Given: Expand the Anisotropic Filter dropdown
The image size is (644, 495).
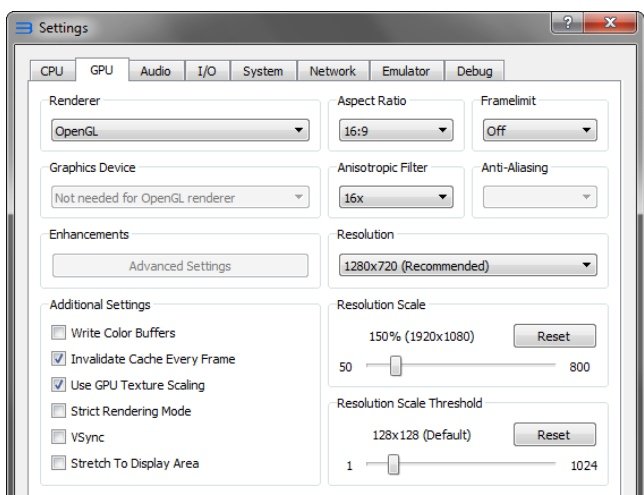Looking at the screenshot, I should (395, 198).
